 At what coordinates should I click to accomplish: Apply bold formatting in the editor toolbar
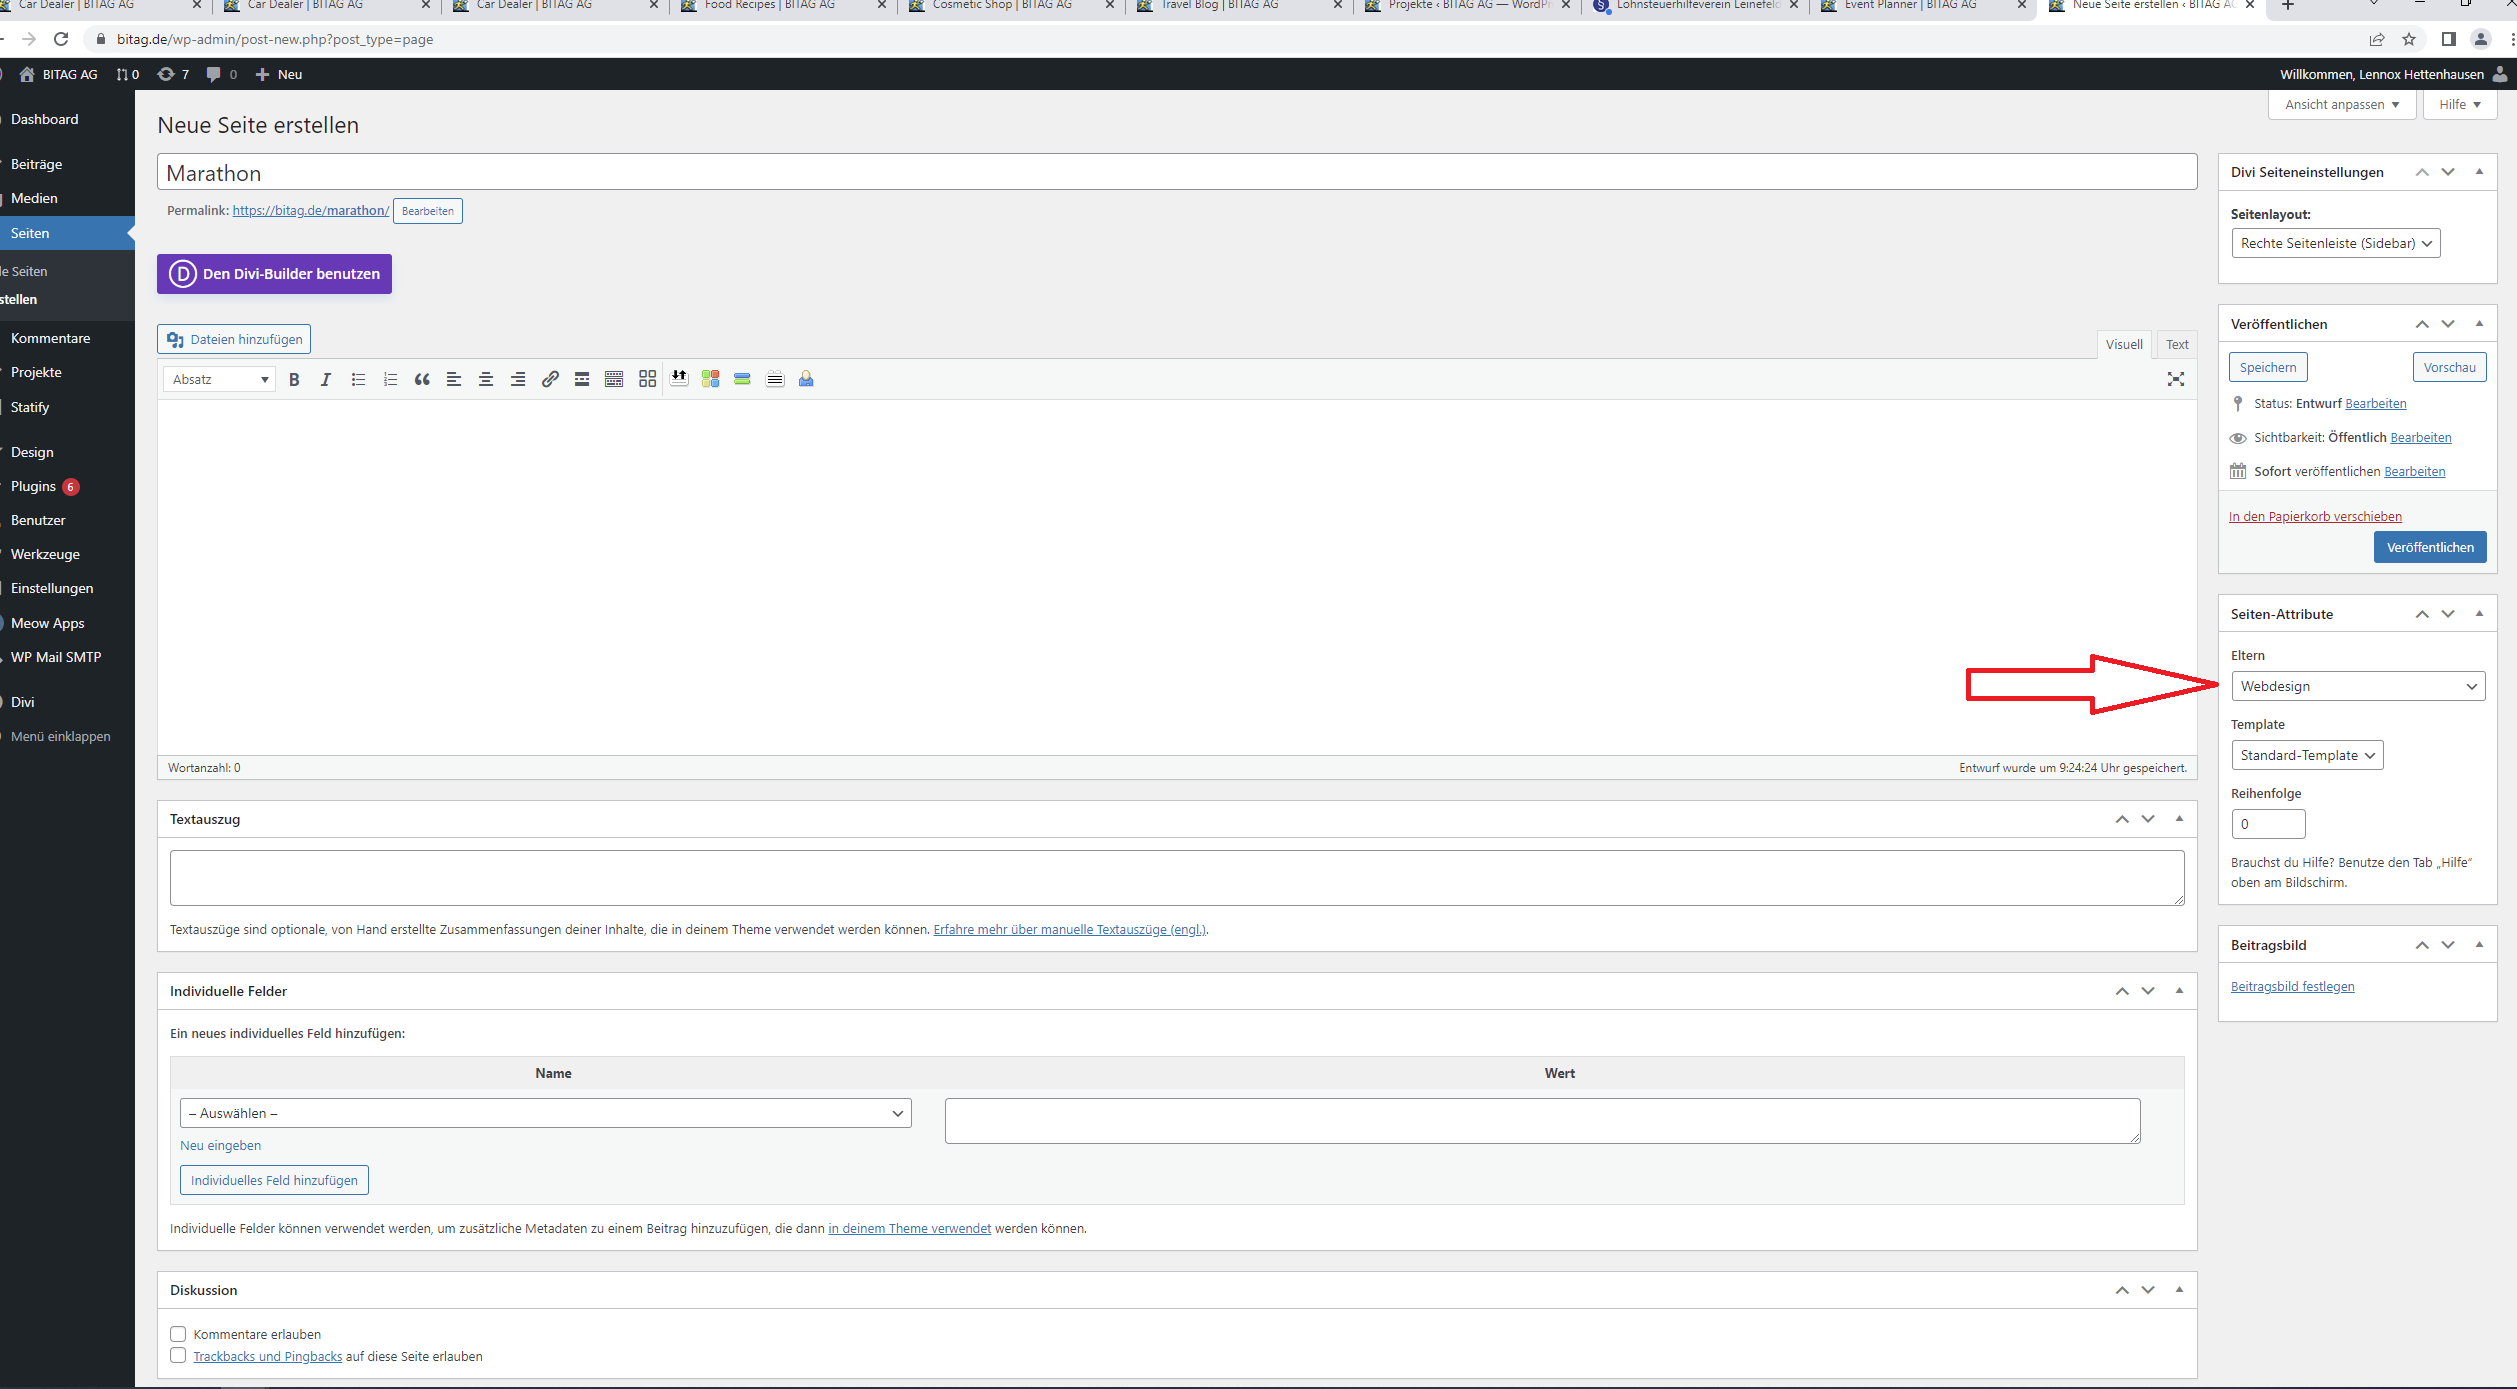pyautogui.click(x=294, y=379)
